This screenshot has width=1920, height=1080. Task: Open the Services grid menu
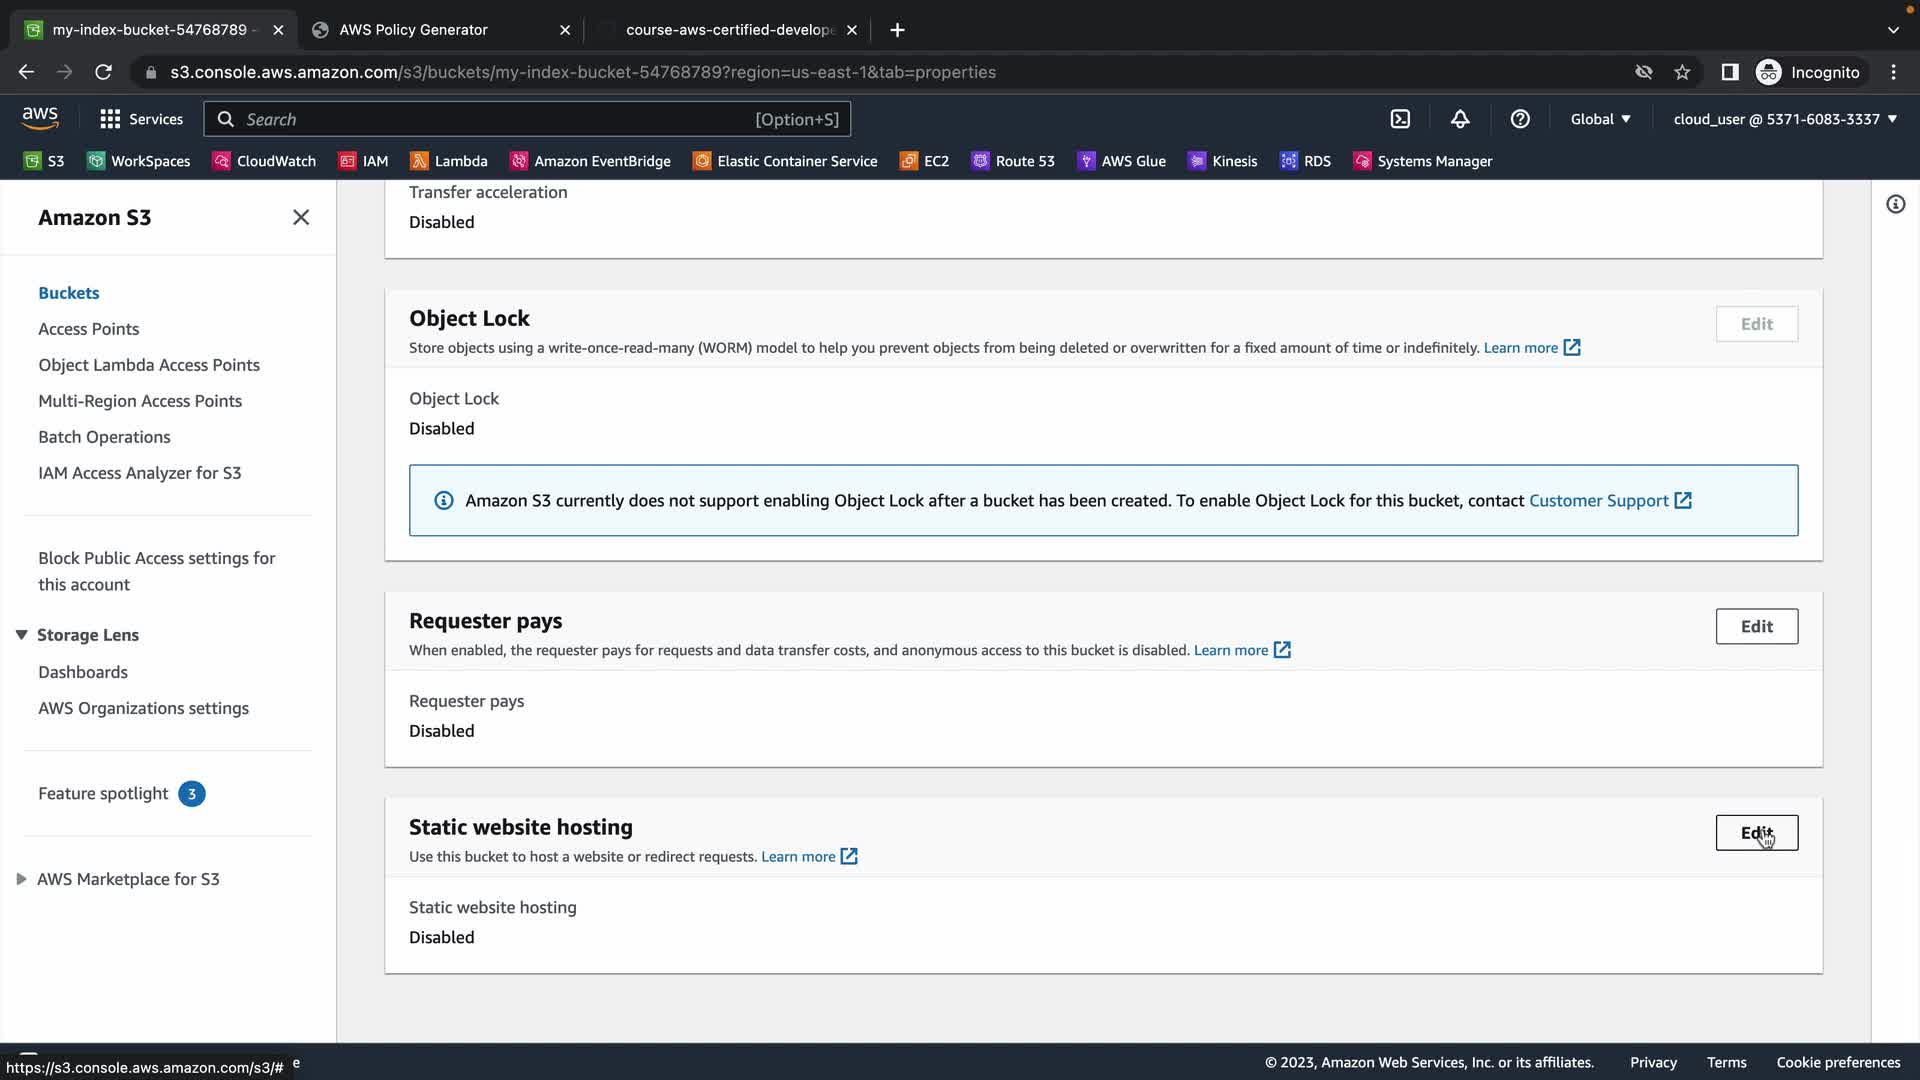[x=141, y=119]
